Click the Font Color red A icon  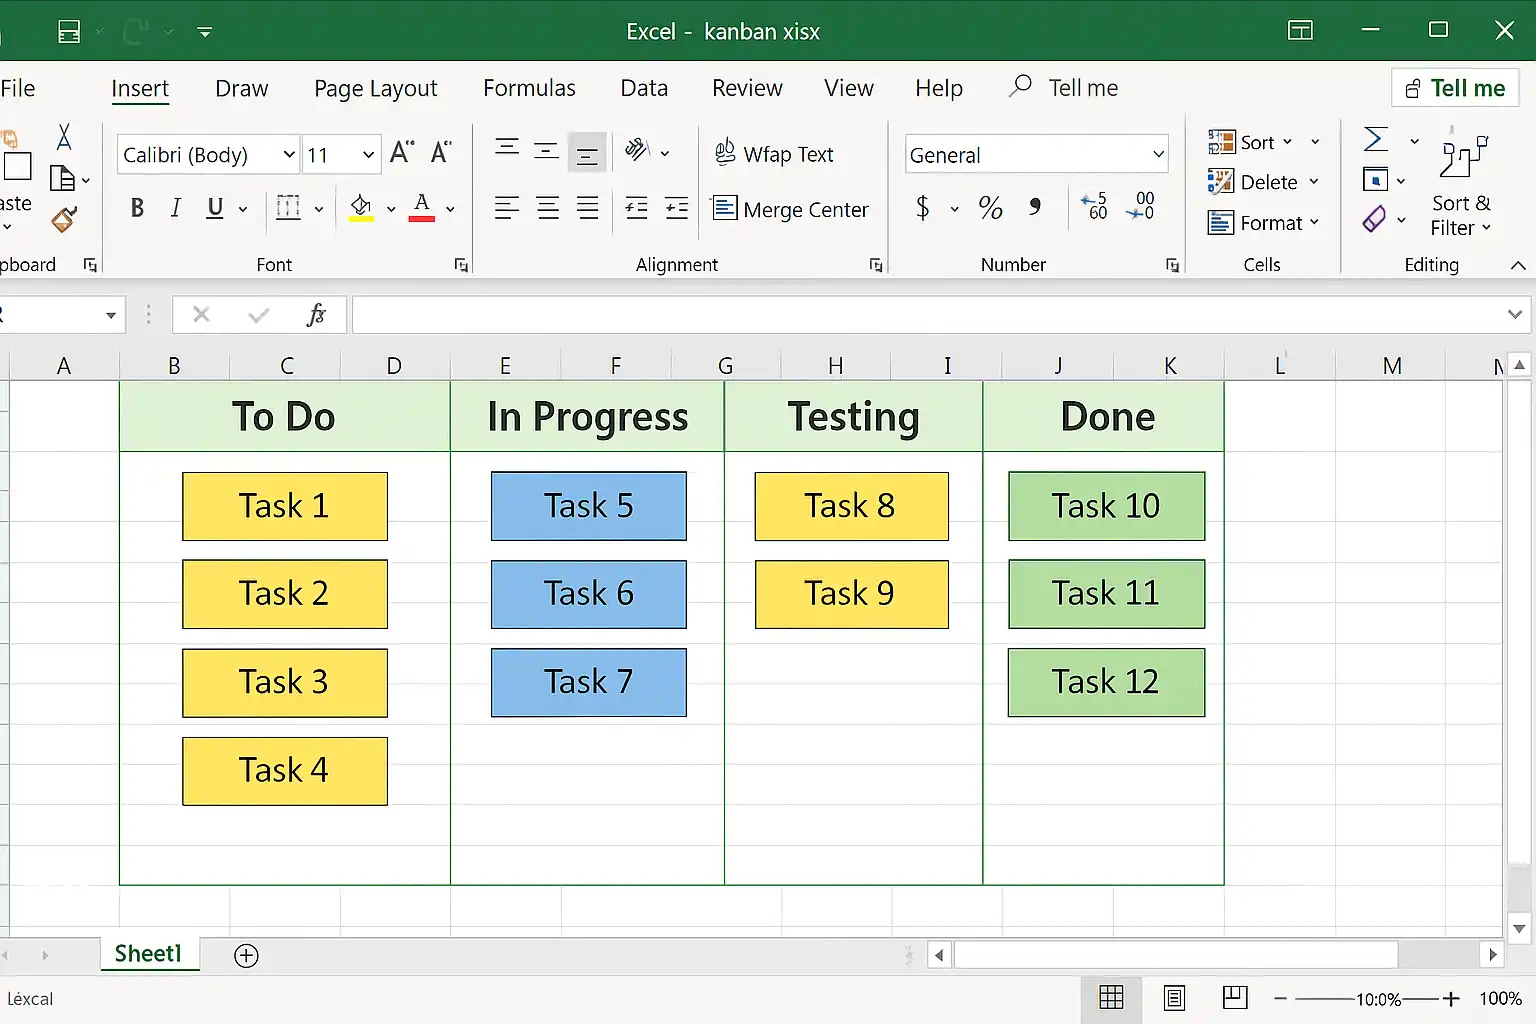pyautogui.click(x=422, y=207)
